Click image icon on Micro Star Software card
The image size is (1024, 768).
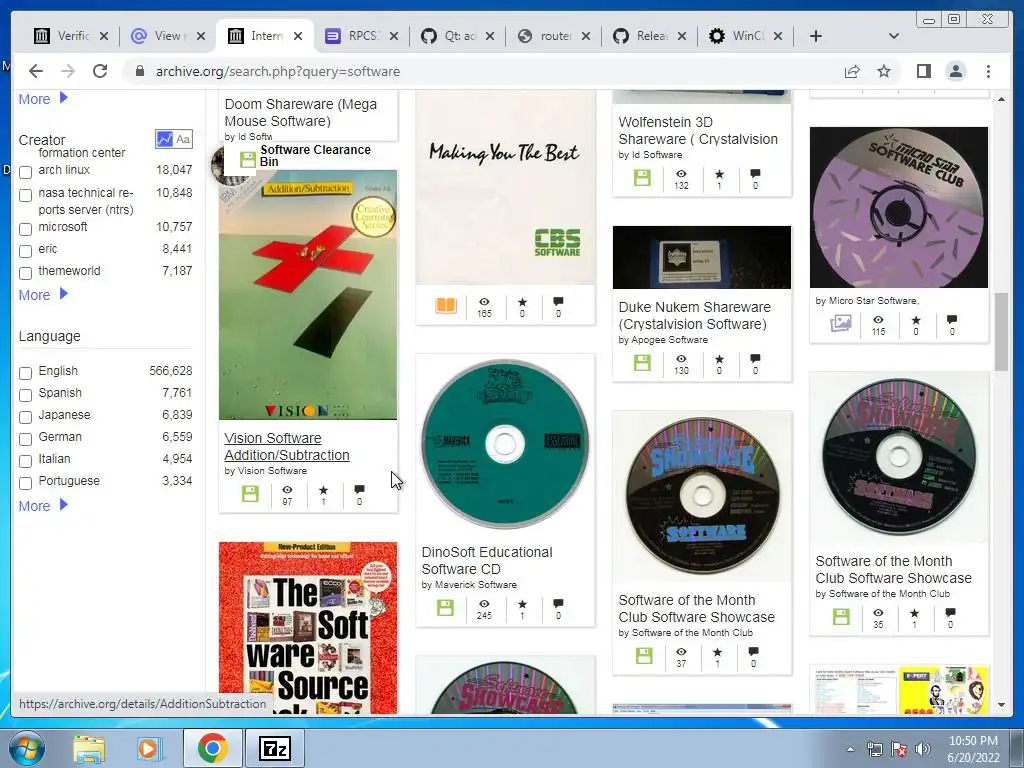[x=840, y=323]
